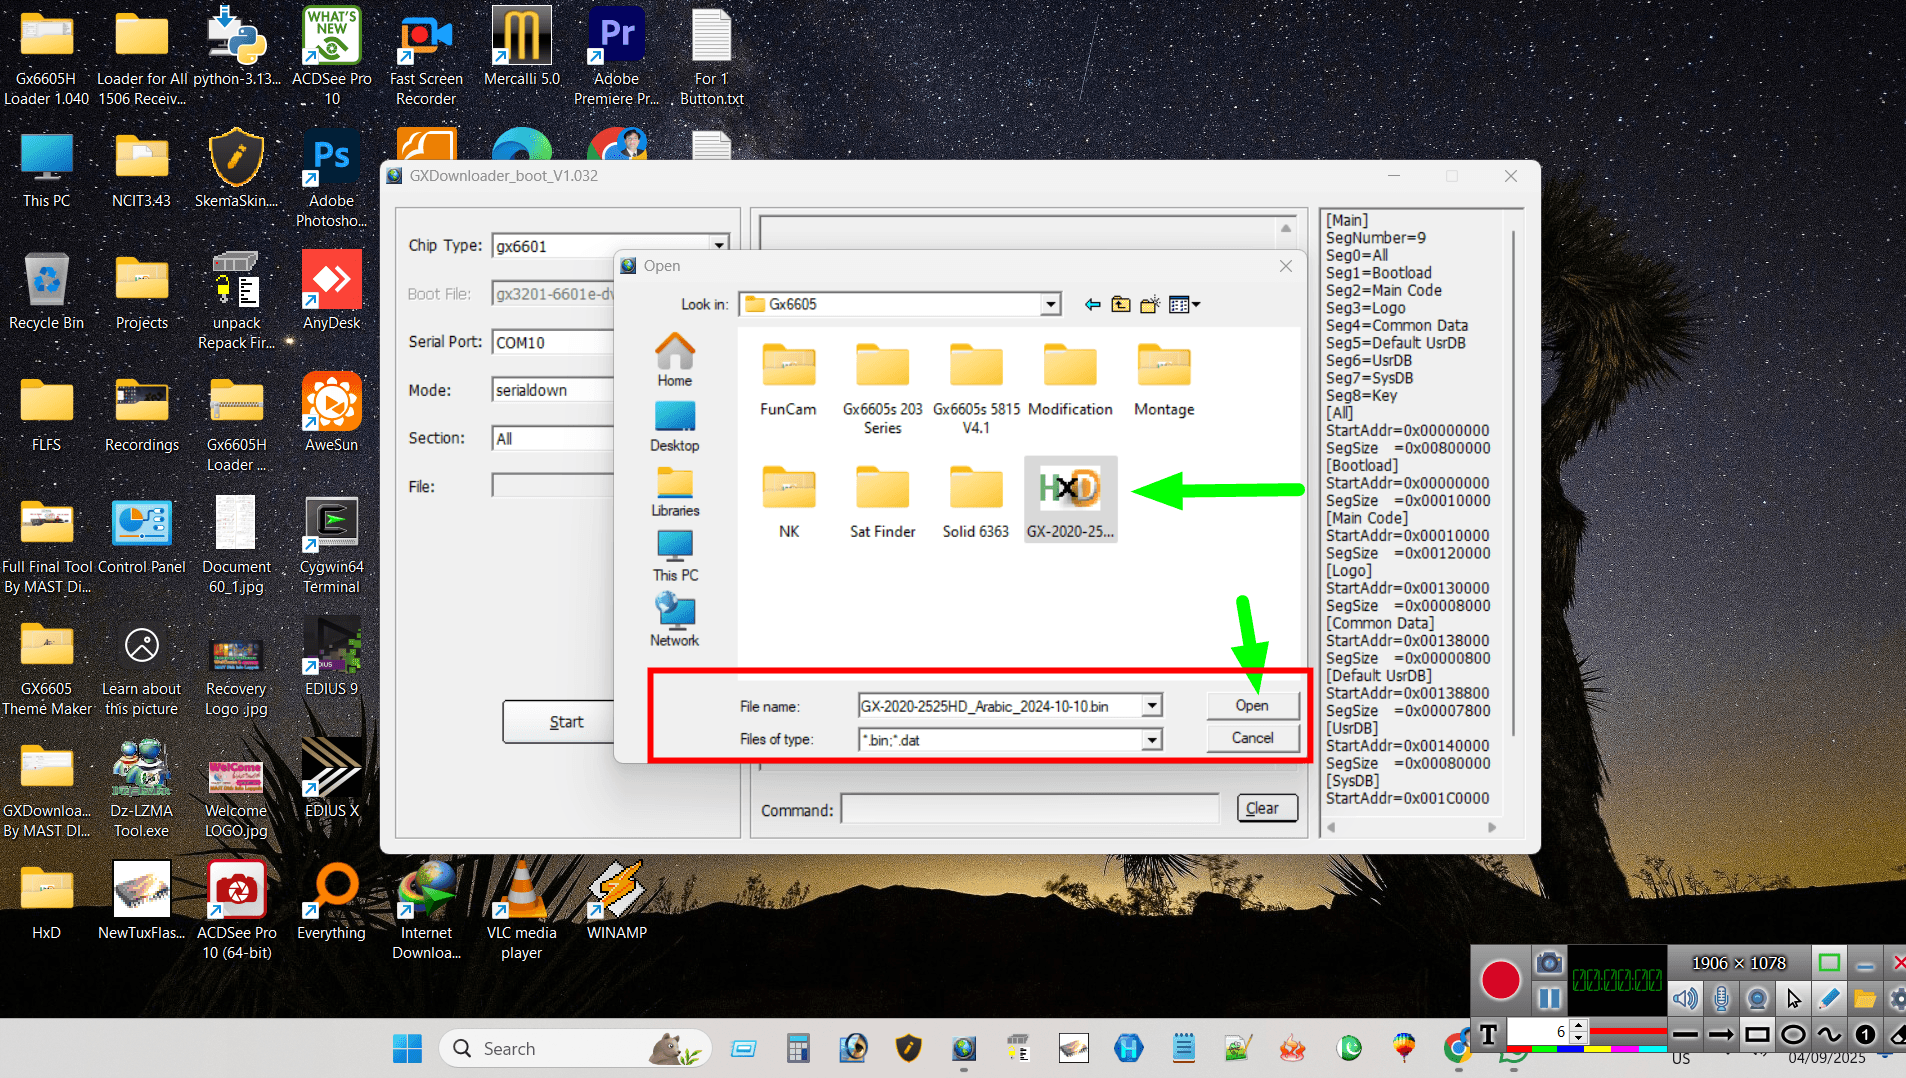Capture a screenshot with the camera icon
The image size is (1906, 1078).
1549,963
